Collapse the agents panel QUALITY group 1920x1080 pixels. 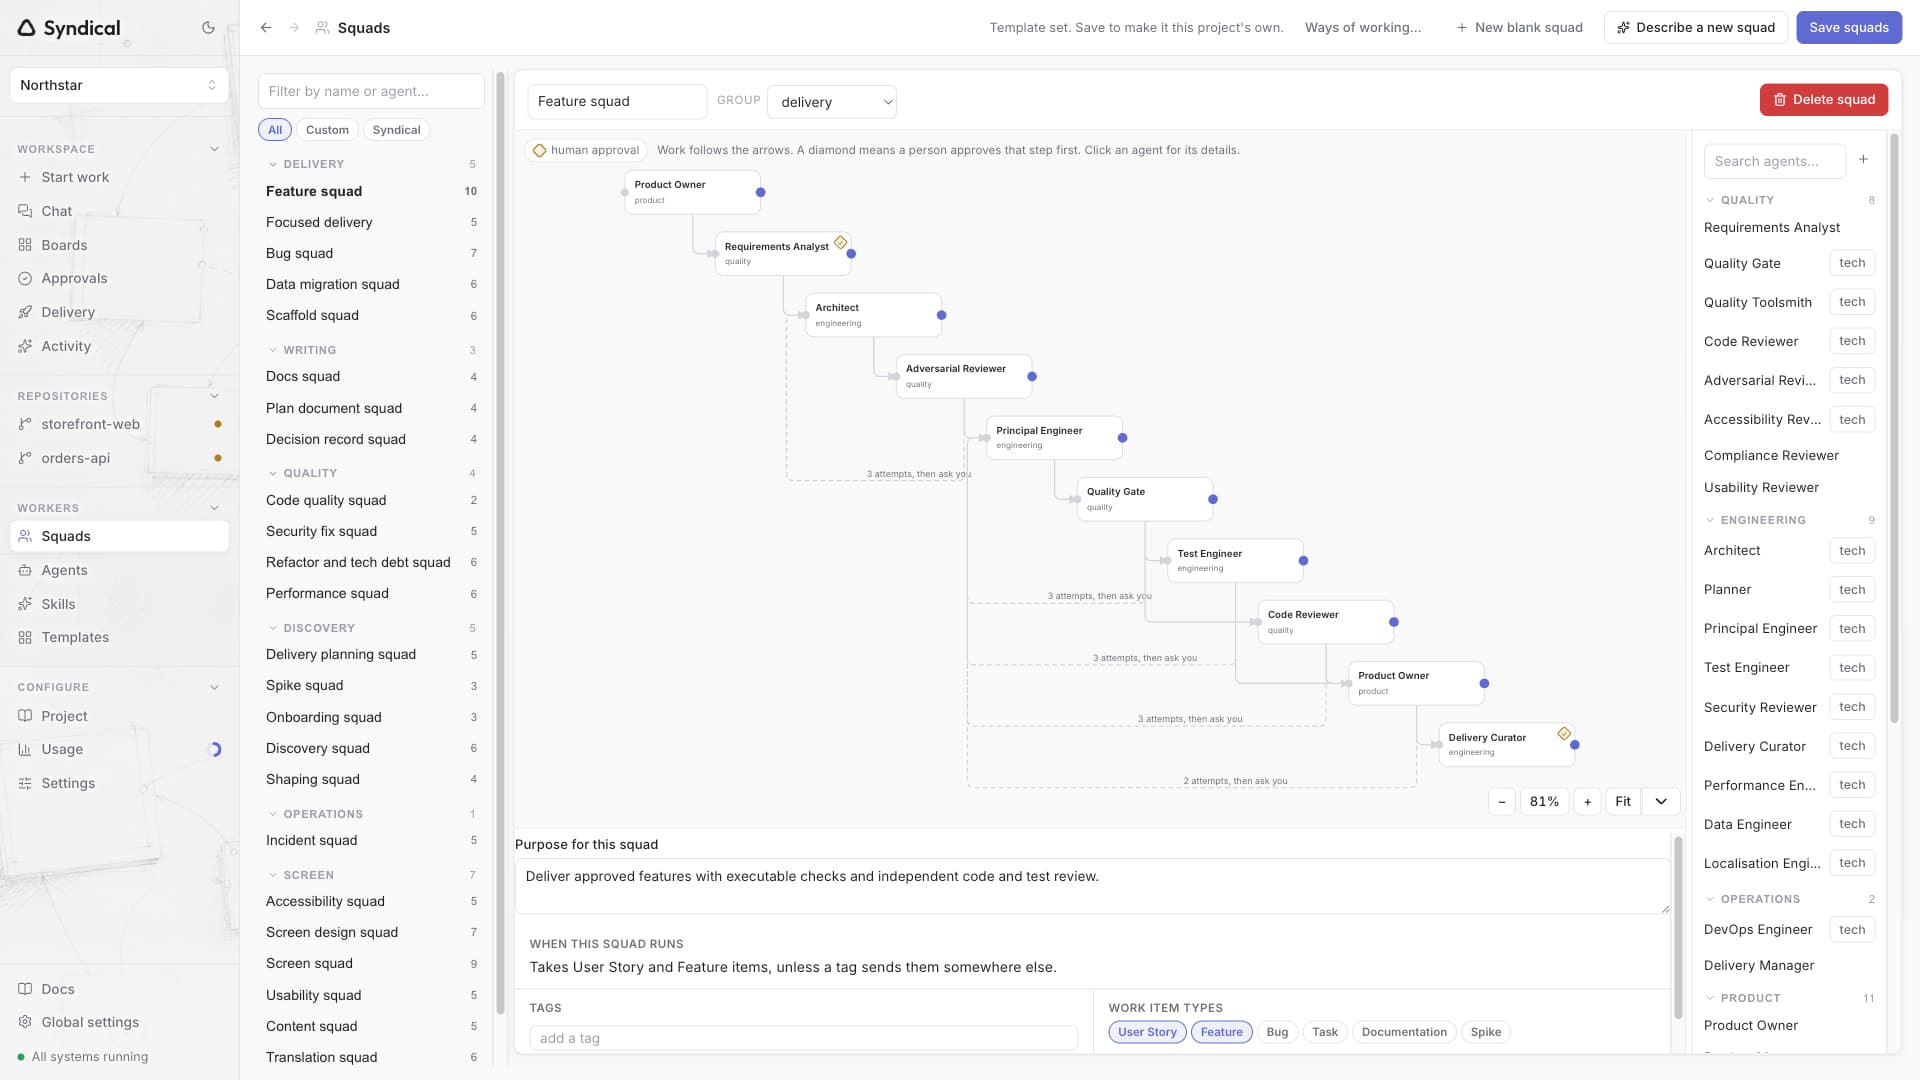(1710, 200)
